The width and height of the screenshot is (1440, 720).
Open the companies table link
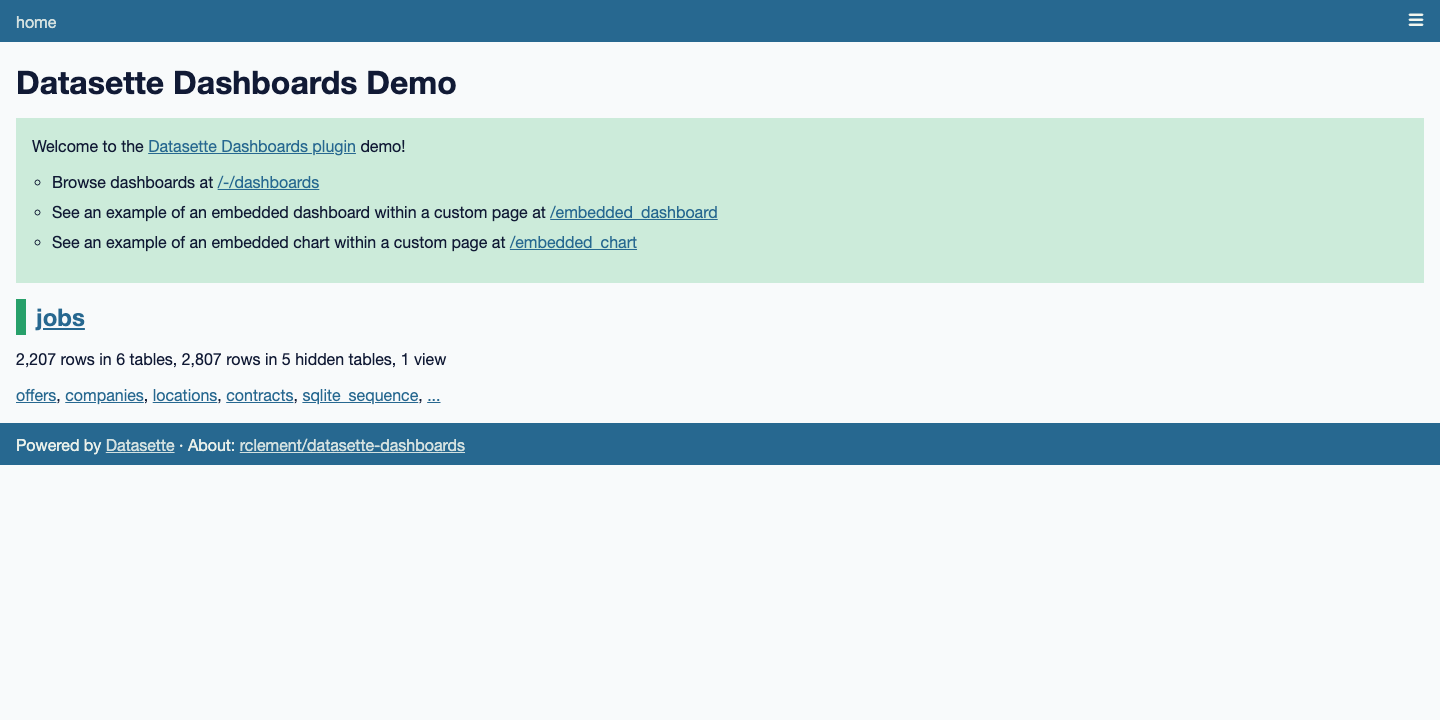(104, 395)
